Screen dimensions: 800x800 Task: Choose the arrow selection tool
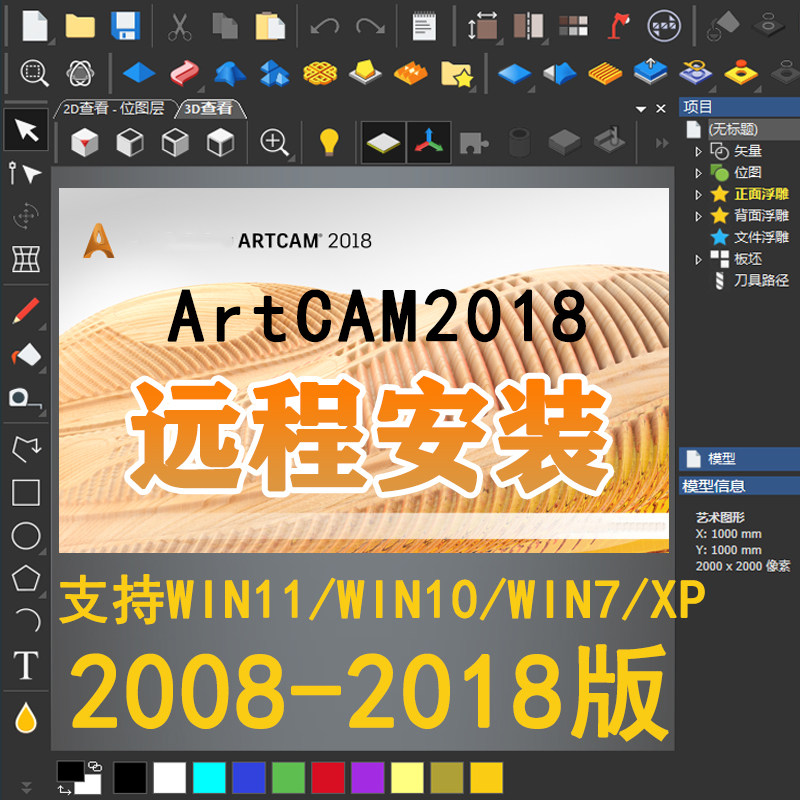(27, 130)
